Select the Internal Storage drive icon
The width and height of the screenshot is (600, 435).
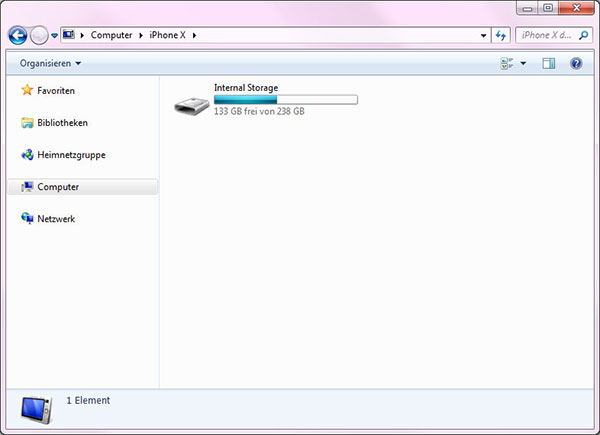tap(192, 106)
